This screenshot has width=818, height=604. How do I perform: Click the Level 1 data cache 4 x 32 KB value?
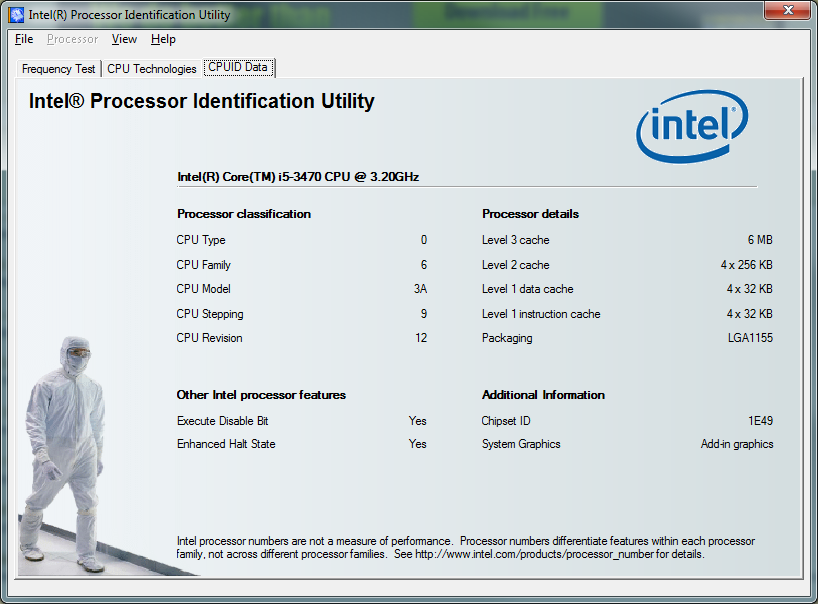(750, 289)
